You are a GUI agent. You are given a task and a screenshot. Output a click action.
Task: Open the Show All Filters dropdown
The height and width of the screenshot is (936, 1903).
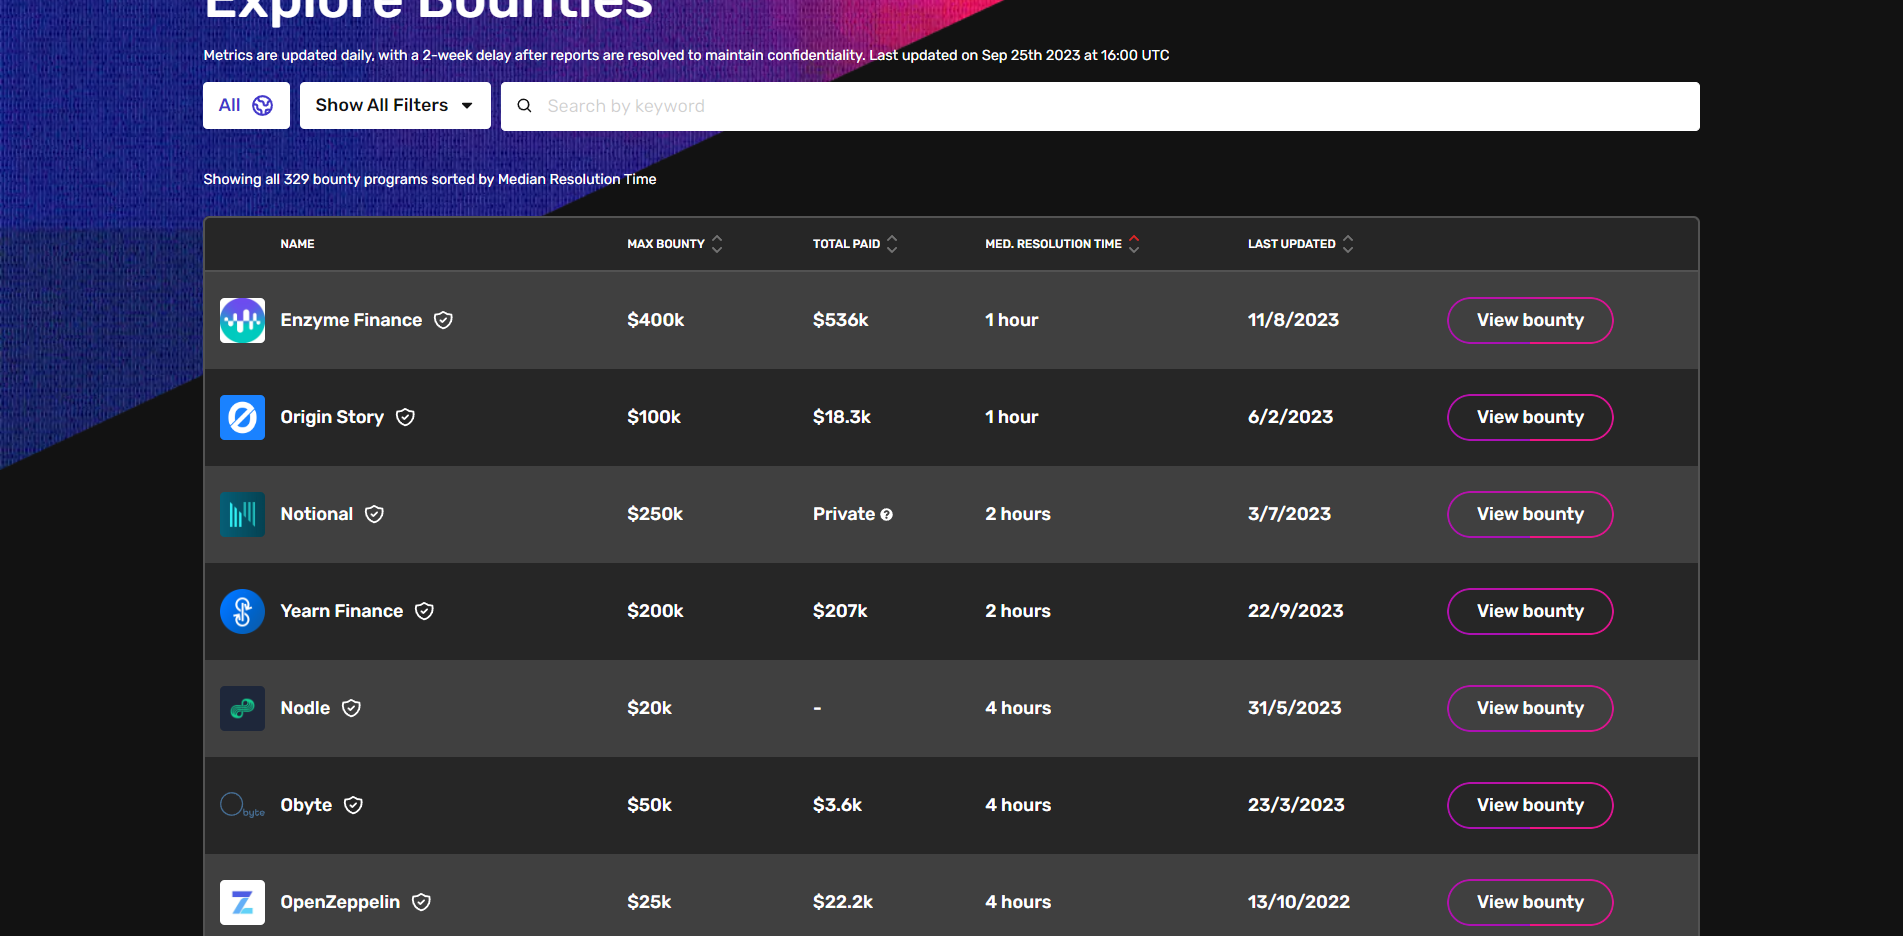pyautogui.click(x=394, y=105)
